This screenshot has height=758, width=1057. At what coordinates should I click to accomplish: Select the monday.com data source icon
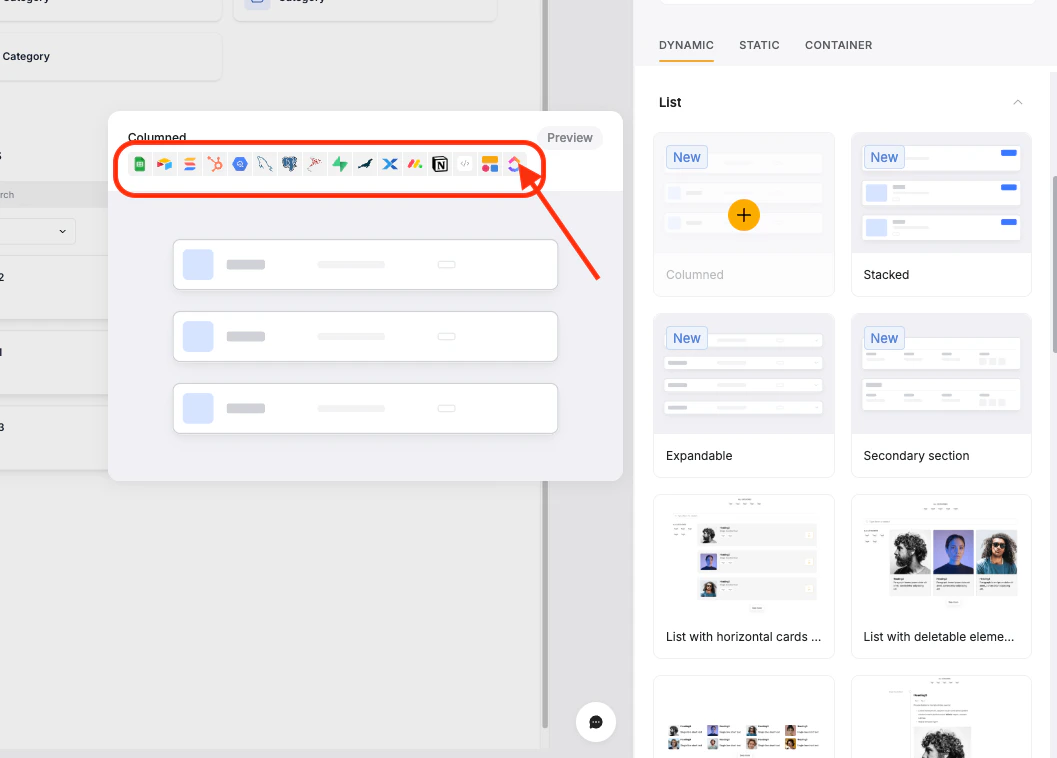click(x=415, y=164)
